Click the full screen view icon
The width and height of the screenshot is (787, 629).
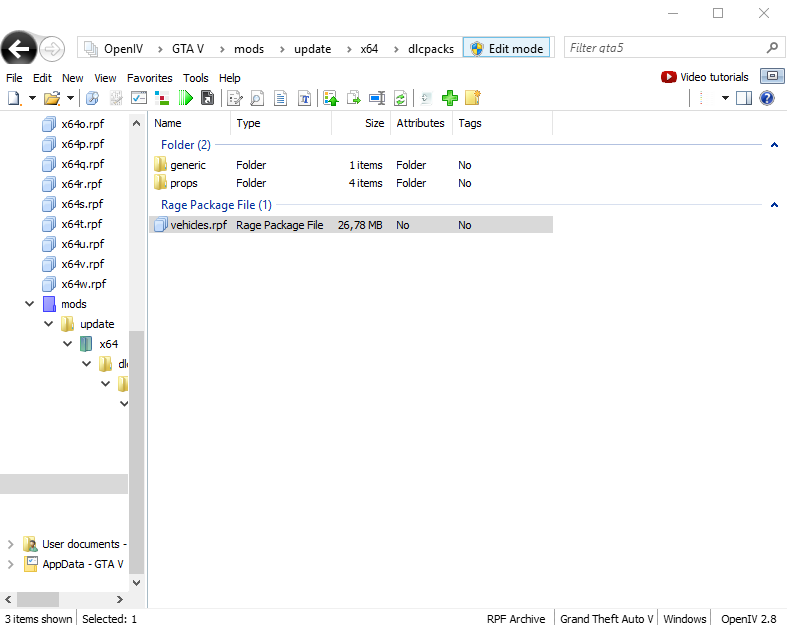[x=772, y=76]
